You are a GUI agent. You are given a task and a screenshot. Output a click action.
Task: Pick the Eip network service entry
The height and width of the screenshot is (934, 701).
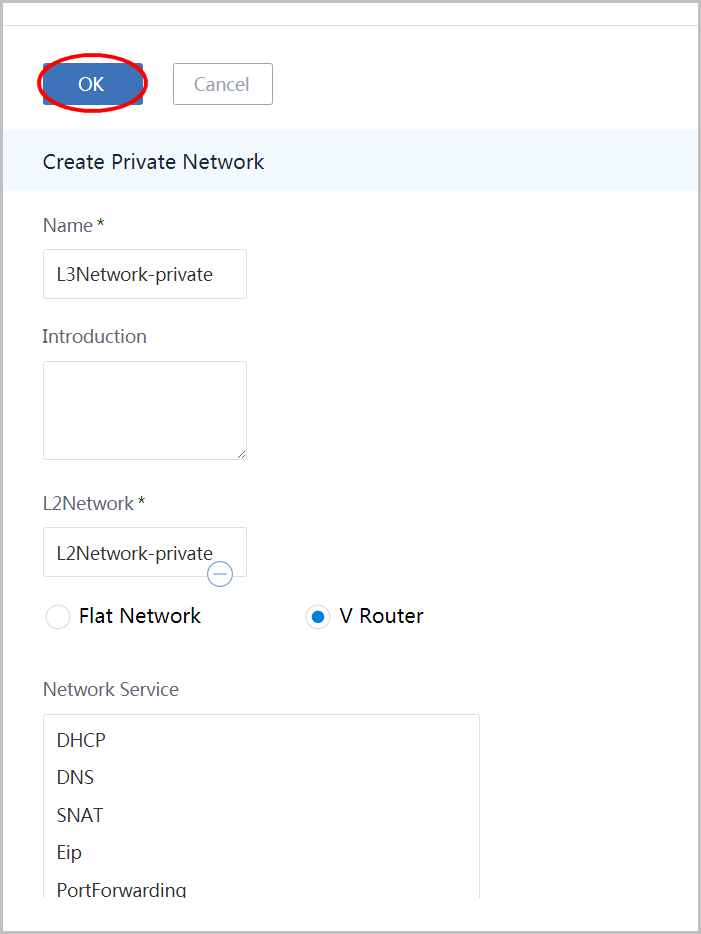click(69, 852)
